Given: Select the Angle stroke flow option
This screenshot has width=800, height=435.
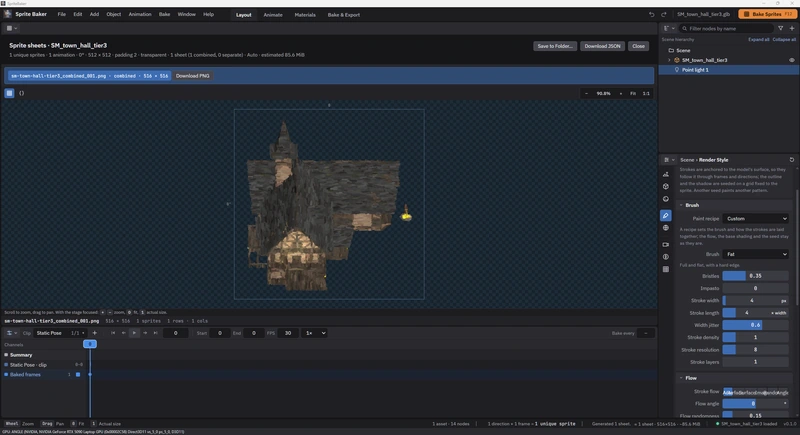Looking at the screenshot, I should coord(782,392).
